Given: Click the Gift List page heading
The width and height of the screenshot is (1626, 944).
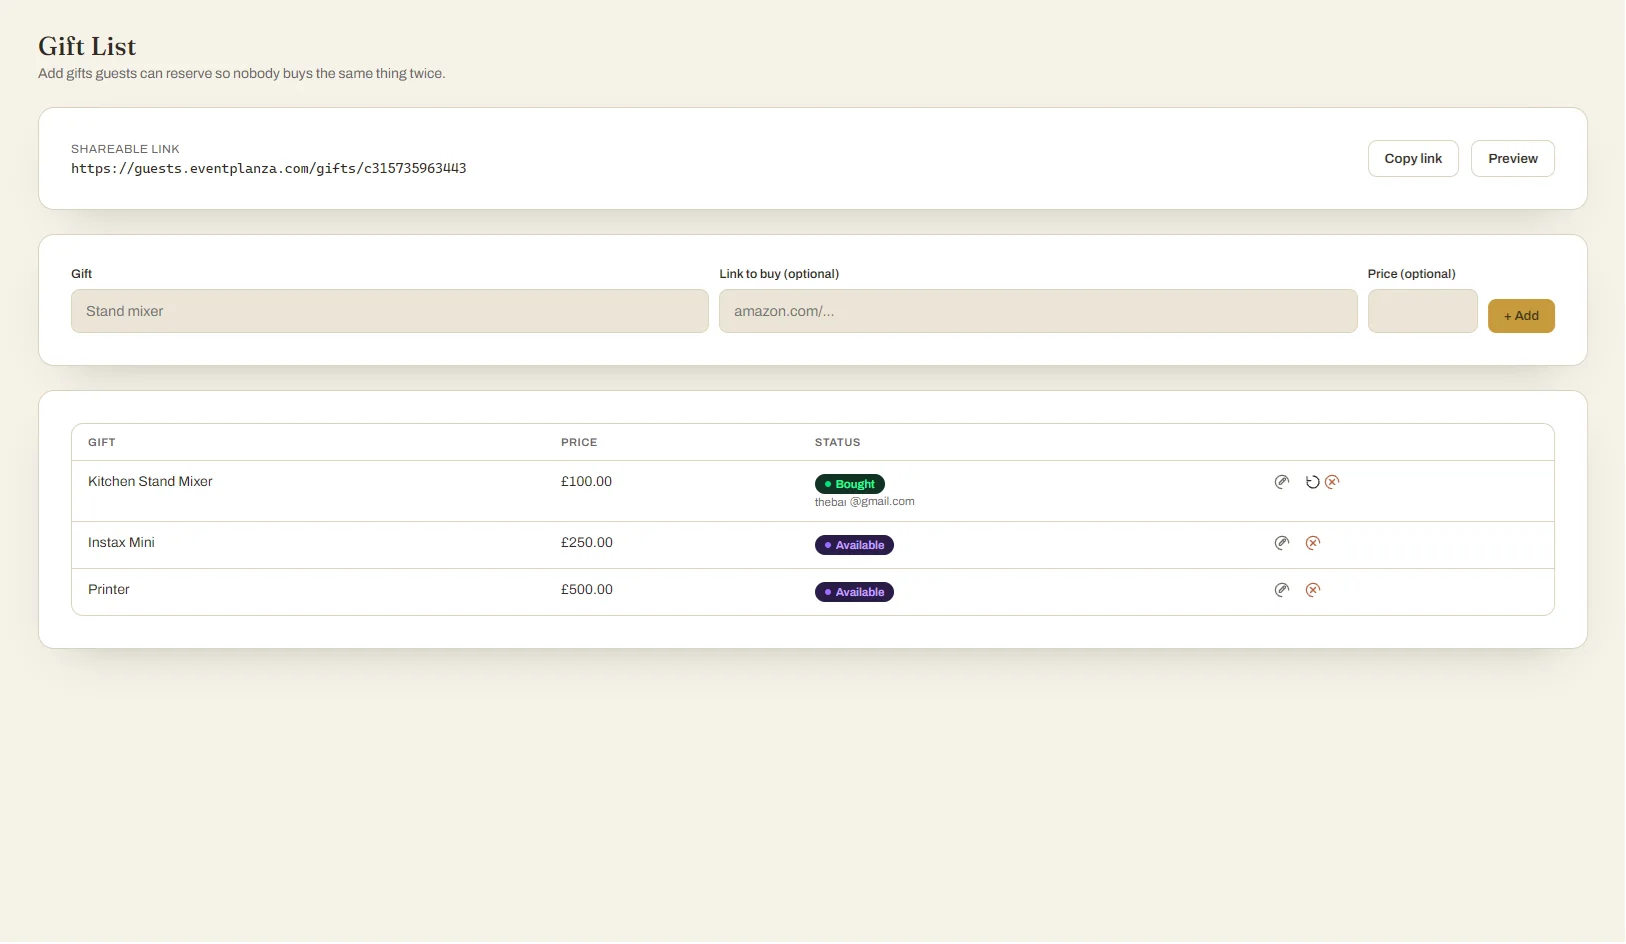Looking at the screenshot, I should (87, 47).
